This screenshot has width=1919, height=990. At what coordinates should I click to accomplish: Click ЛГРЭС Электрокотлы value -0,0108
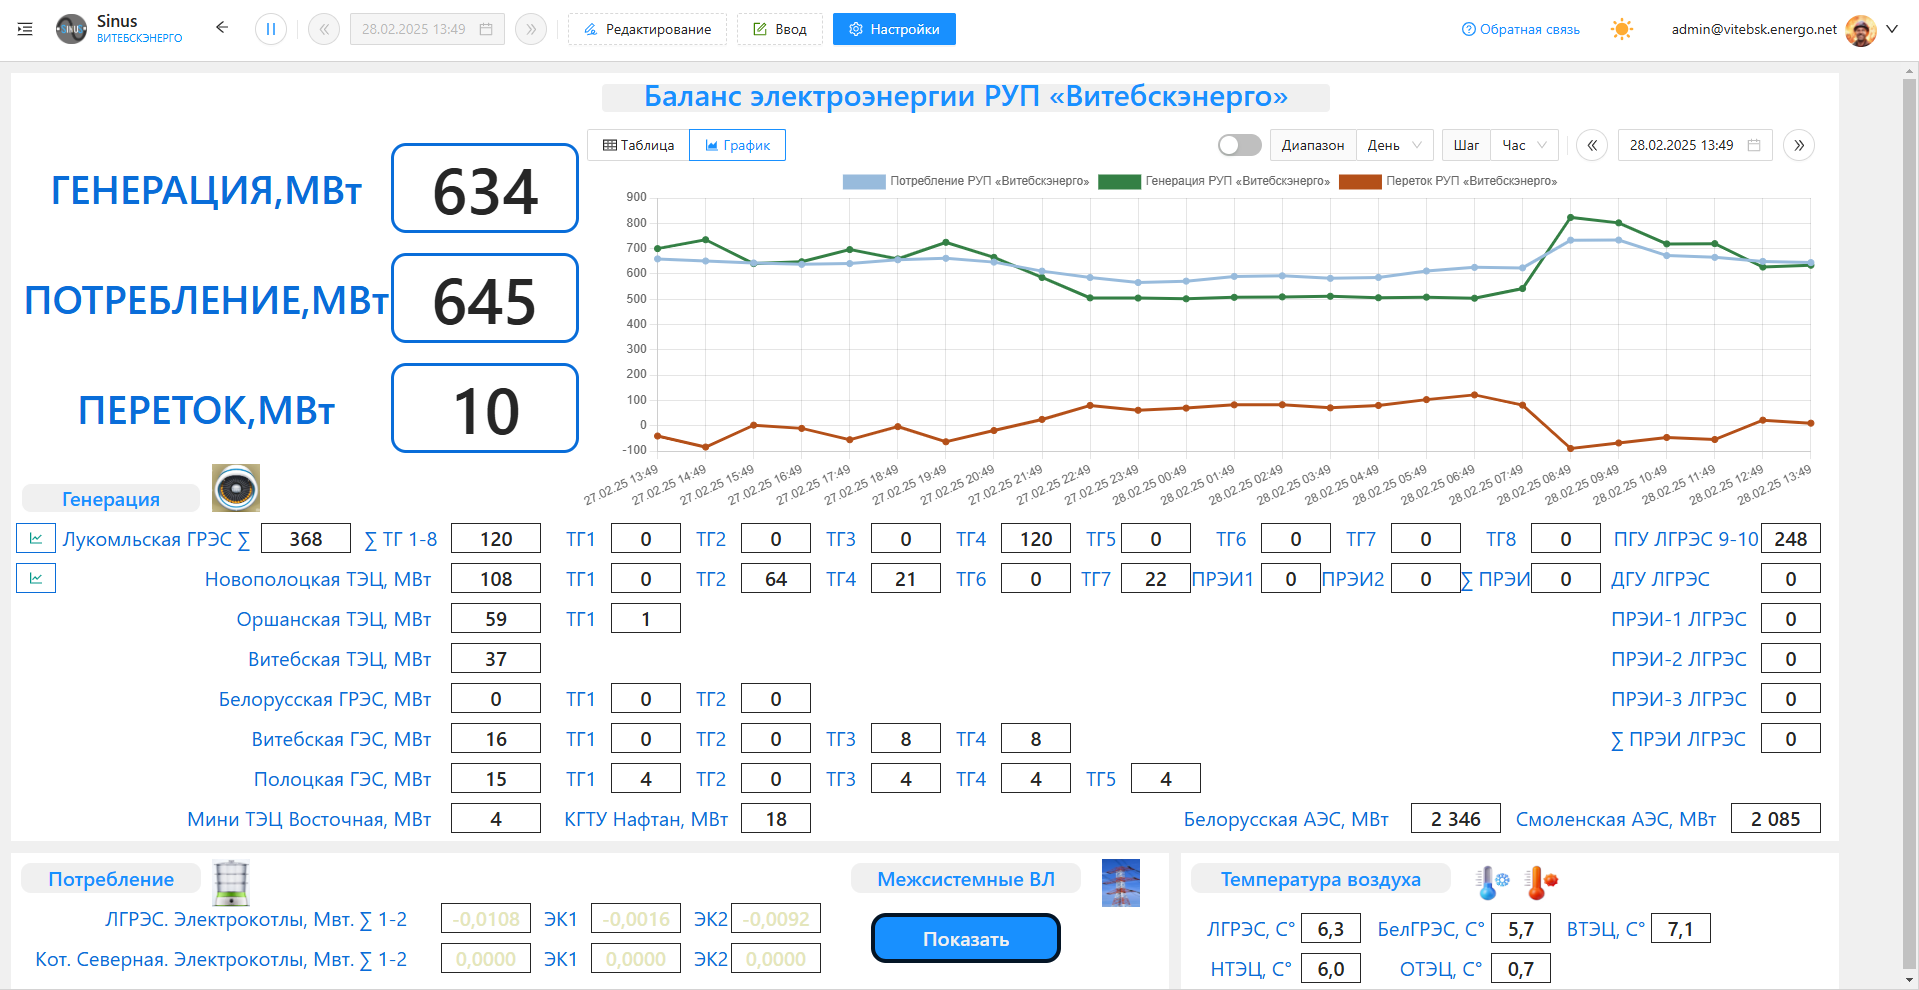[486, 918]
